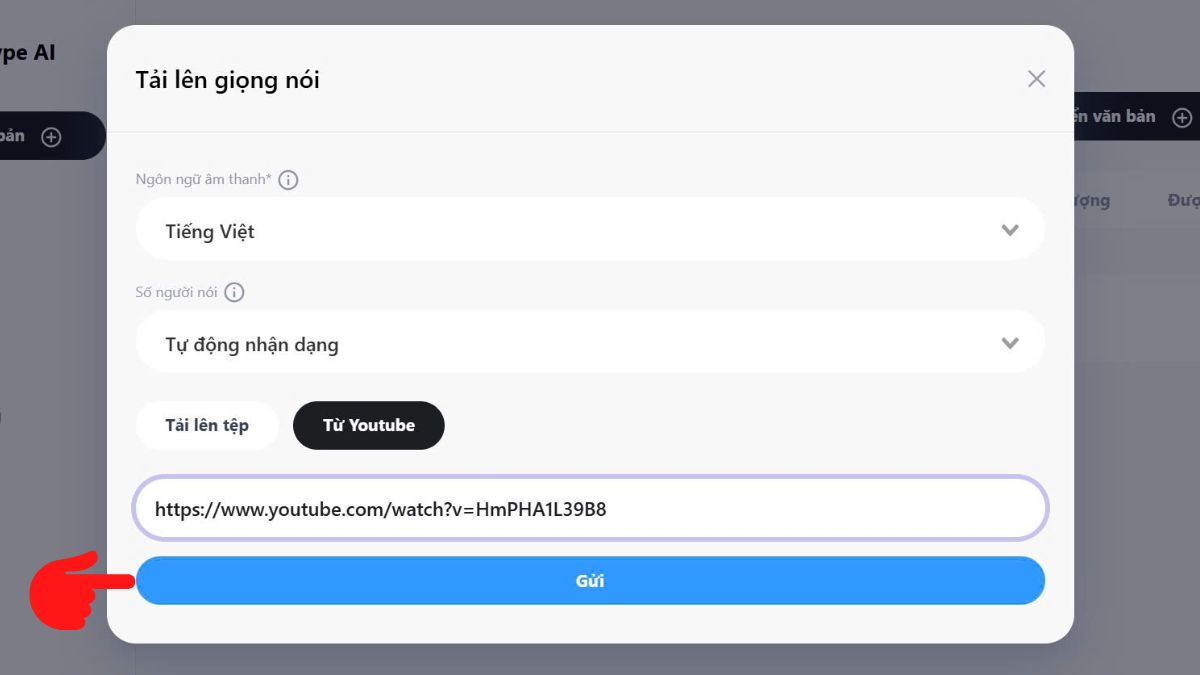Click the Ngôn ngữ âm thanh label

click(203, 180)
